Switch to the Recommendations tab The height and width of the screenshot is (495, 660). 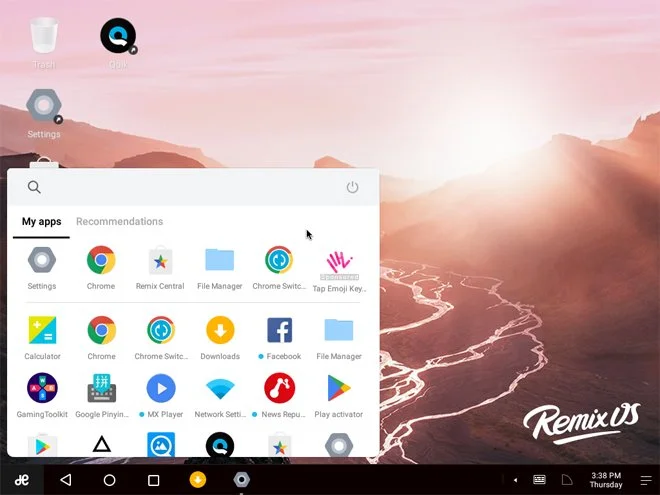(120, 221)
